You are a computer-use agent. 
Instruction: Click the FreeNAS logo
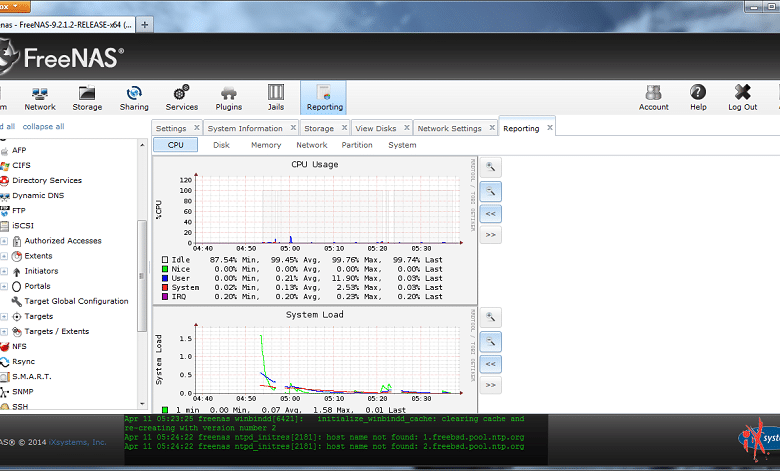[x=61, y=58]
